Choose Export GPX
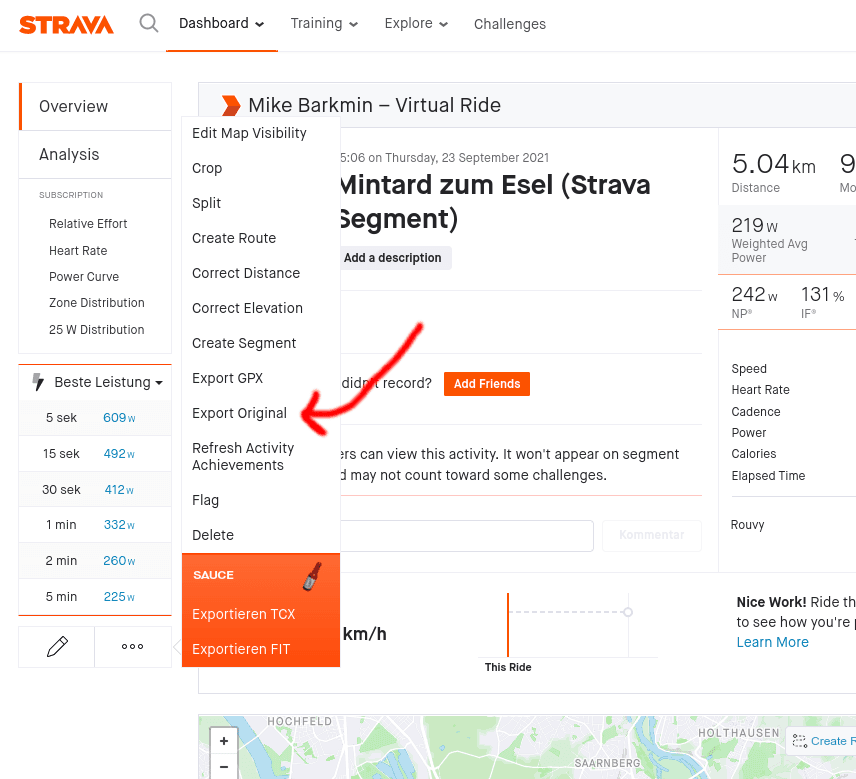The width and height of the screenshot is (856, 779). click(228, 378)
